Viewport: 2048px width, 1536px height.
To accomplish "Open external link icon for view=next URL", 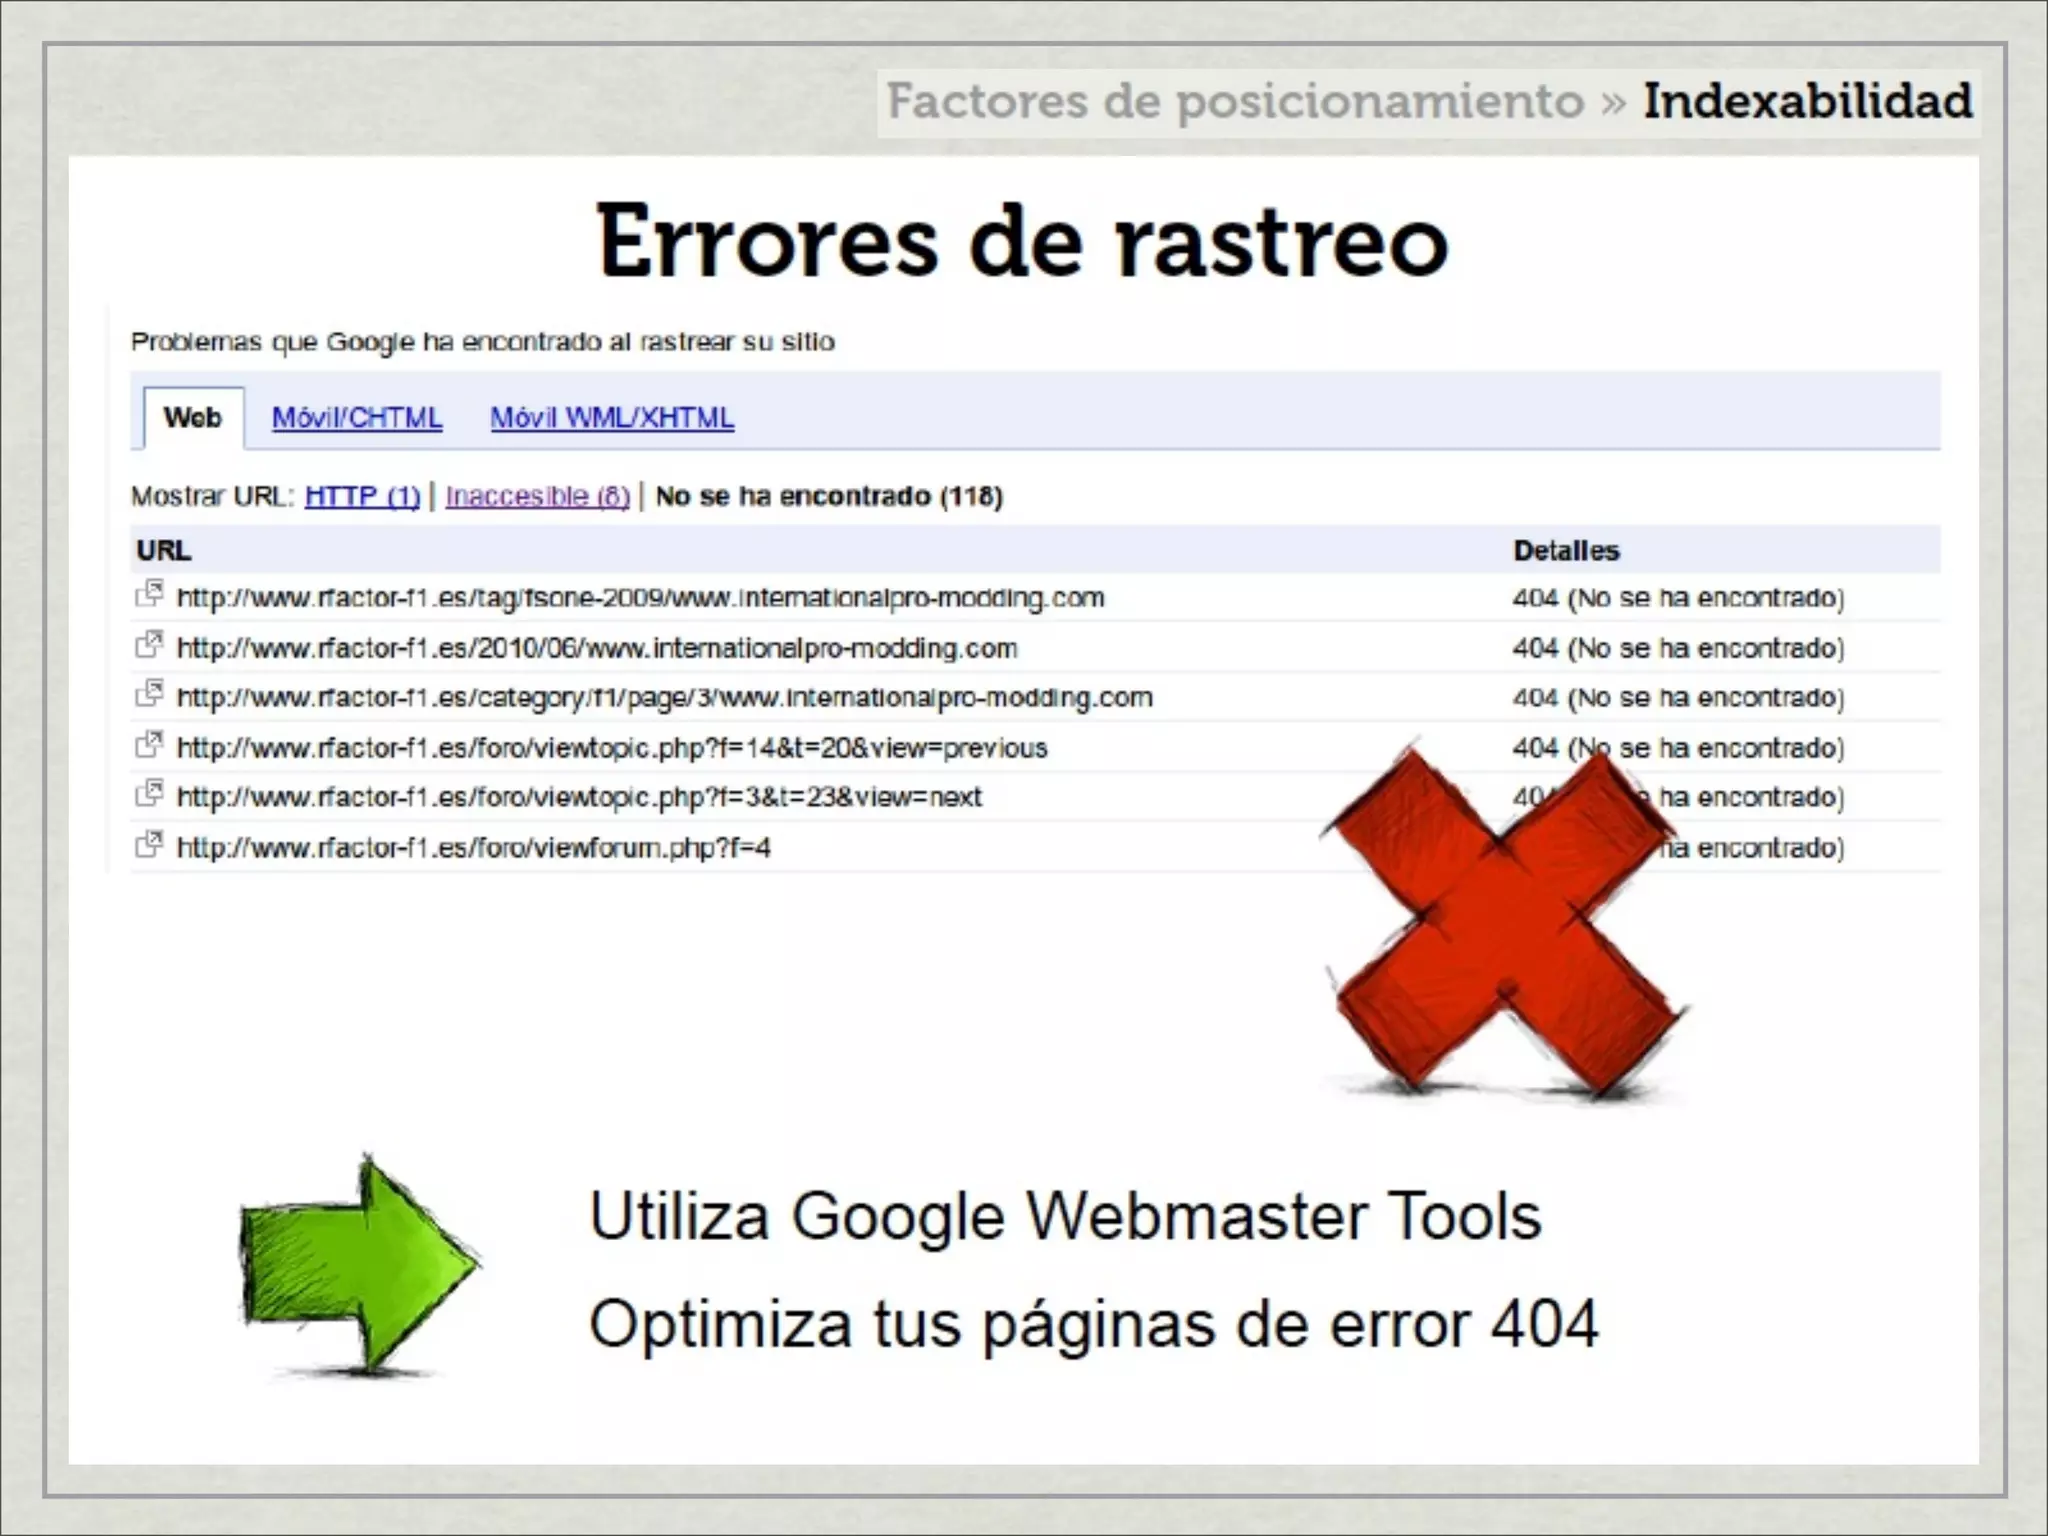I will [x=149, y=794].
